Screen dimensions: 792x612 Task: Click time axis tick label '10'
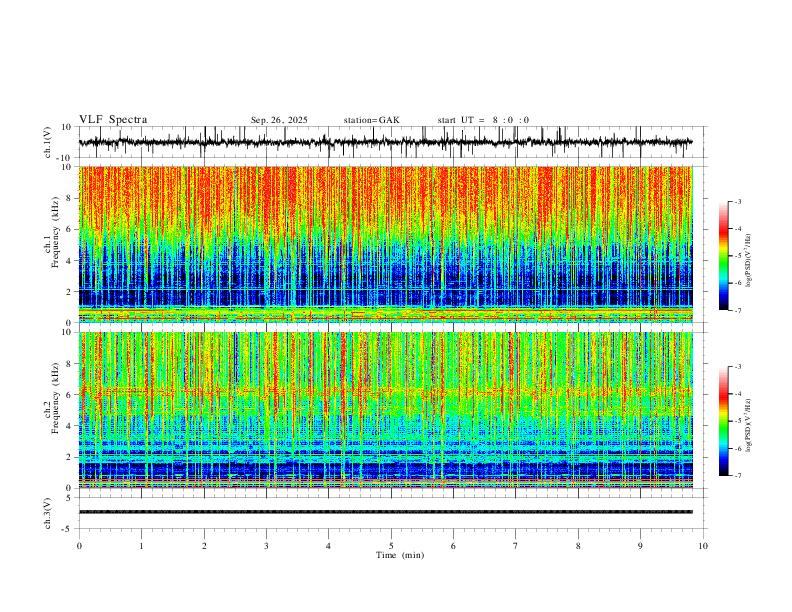(703, 546)
